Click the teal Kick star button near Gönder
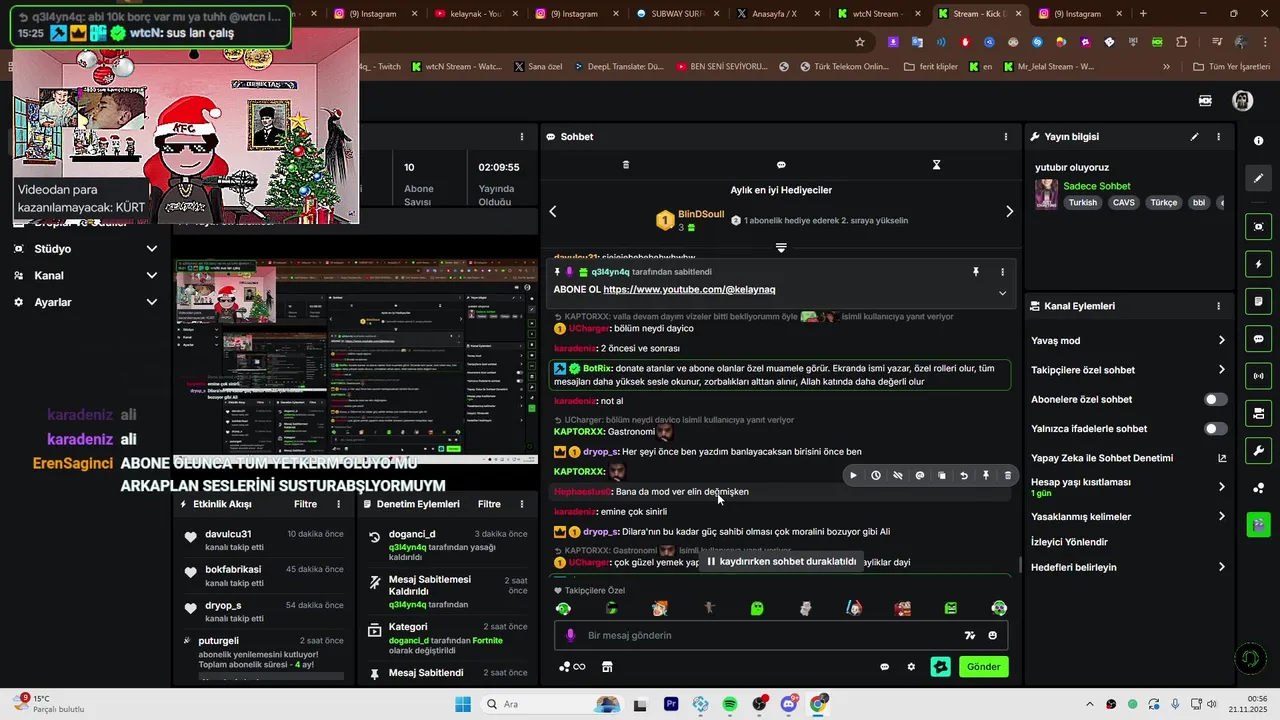 pyautogui.click(x=940, y=667)
